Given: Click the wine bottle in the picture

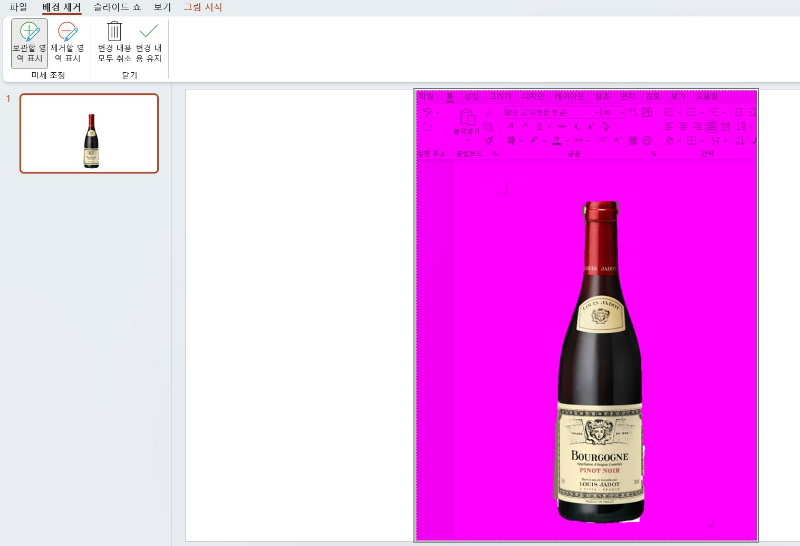Looking at the screenshot, I should click(x=599, y=361).
